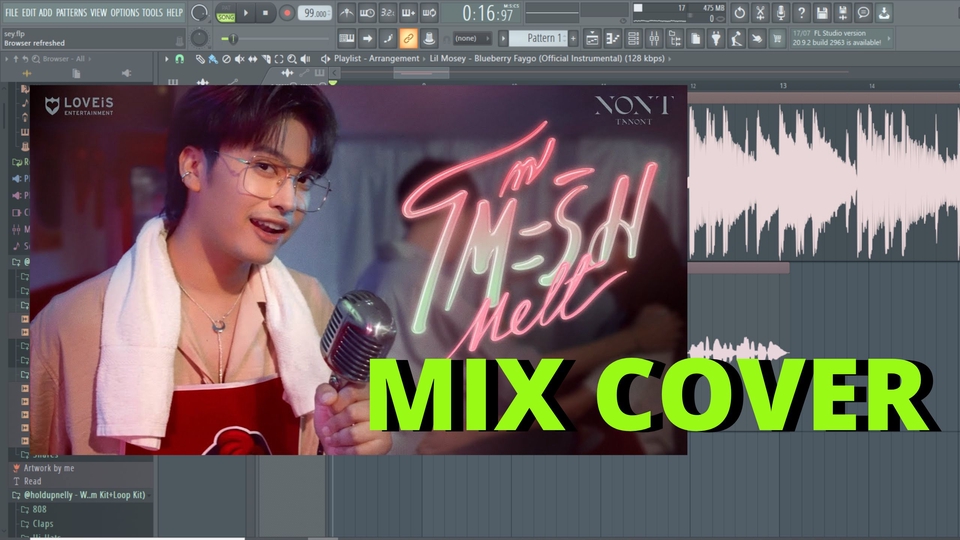This screenshot has height=540, width=960.
Task: Click the question mark help icon
Action: click(x=801, y=12)
